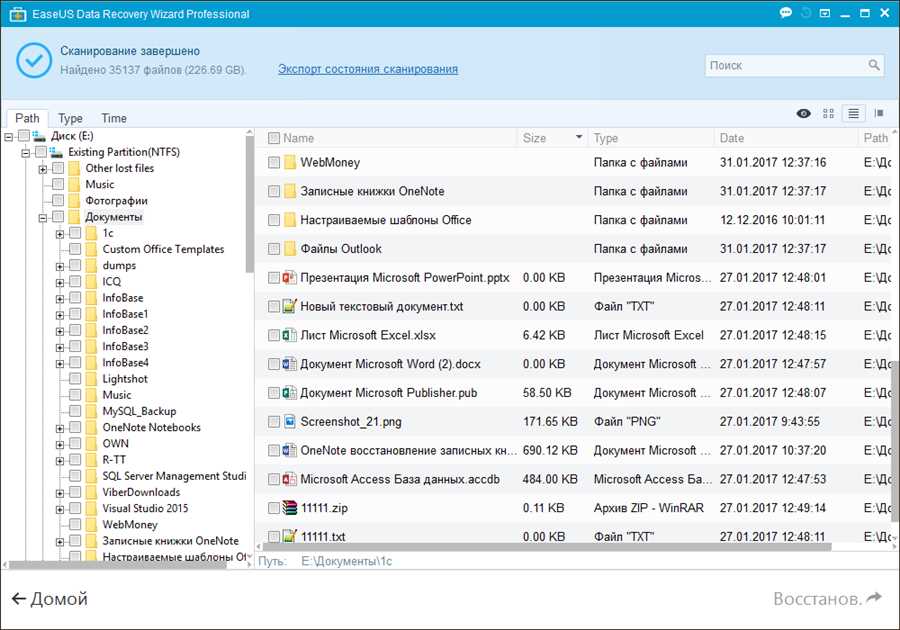Viewport: 900px width, 630px height.
Task: Click the Восстанов. recover button
Action: tap(827, 598)
